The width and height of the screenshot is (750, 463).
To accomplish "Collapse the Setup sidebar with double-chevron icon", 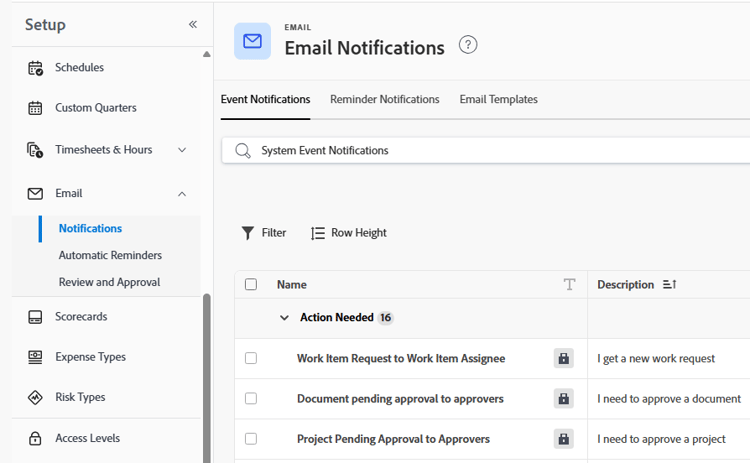I will pyautogui.click(x=193, y=24).
